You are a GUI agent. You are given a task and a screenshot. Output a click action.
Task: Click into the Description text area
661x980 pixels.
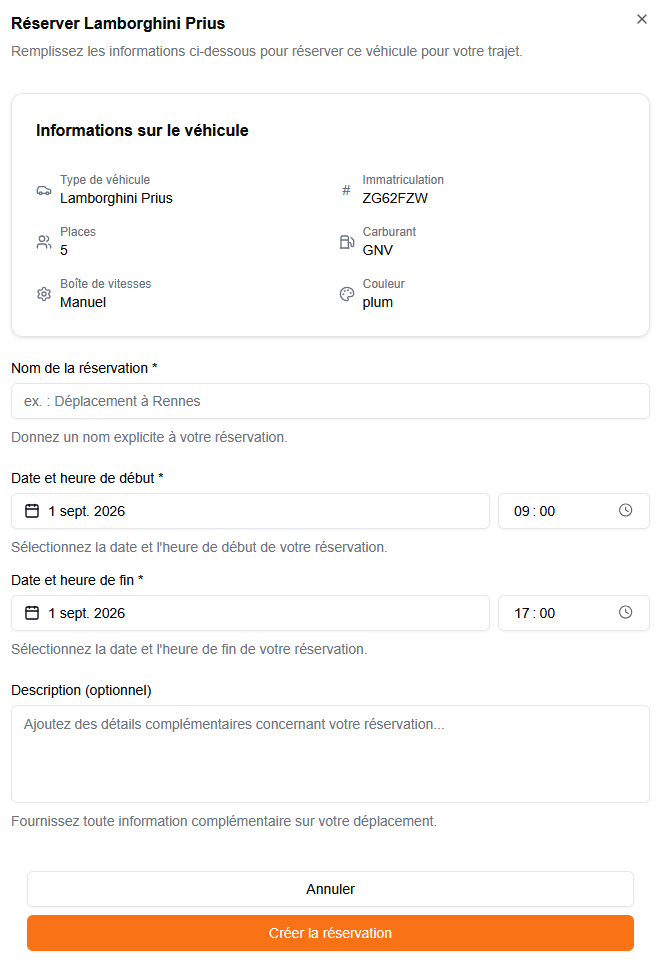[x=330, y=754]
